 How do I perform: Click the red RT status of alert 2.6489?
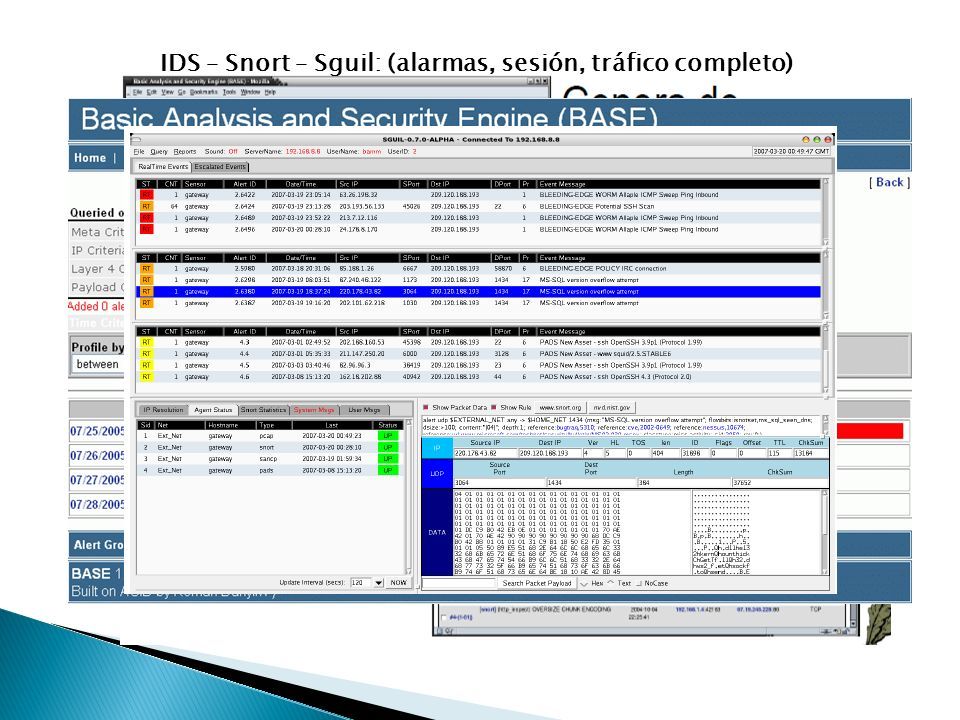tap(146, 218)
